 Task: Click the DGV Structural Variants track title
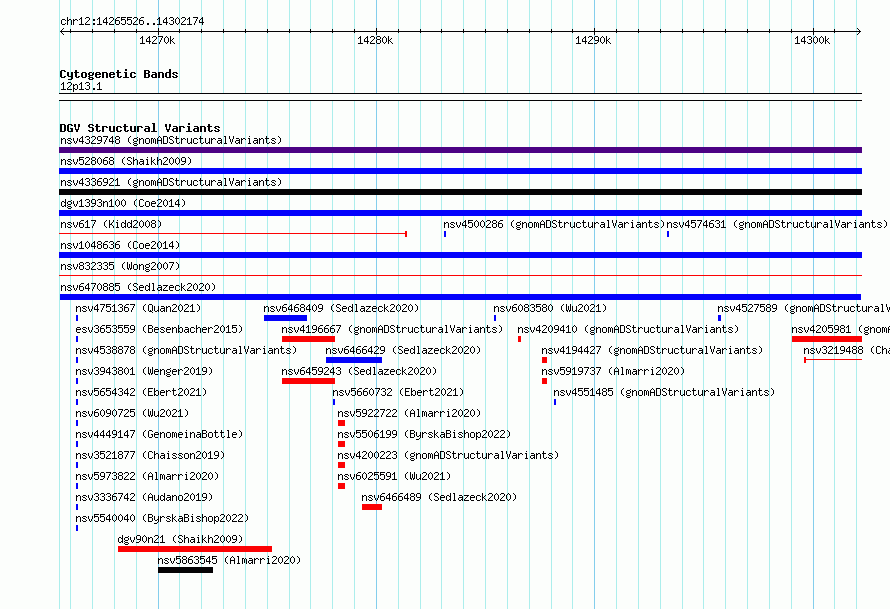click(x=140, y=128)
